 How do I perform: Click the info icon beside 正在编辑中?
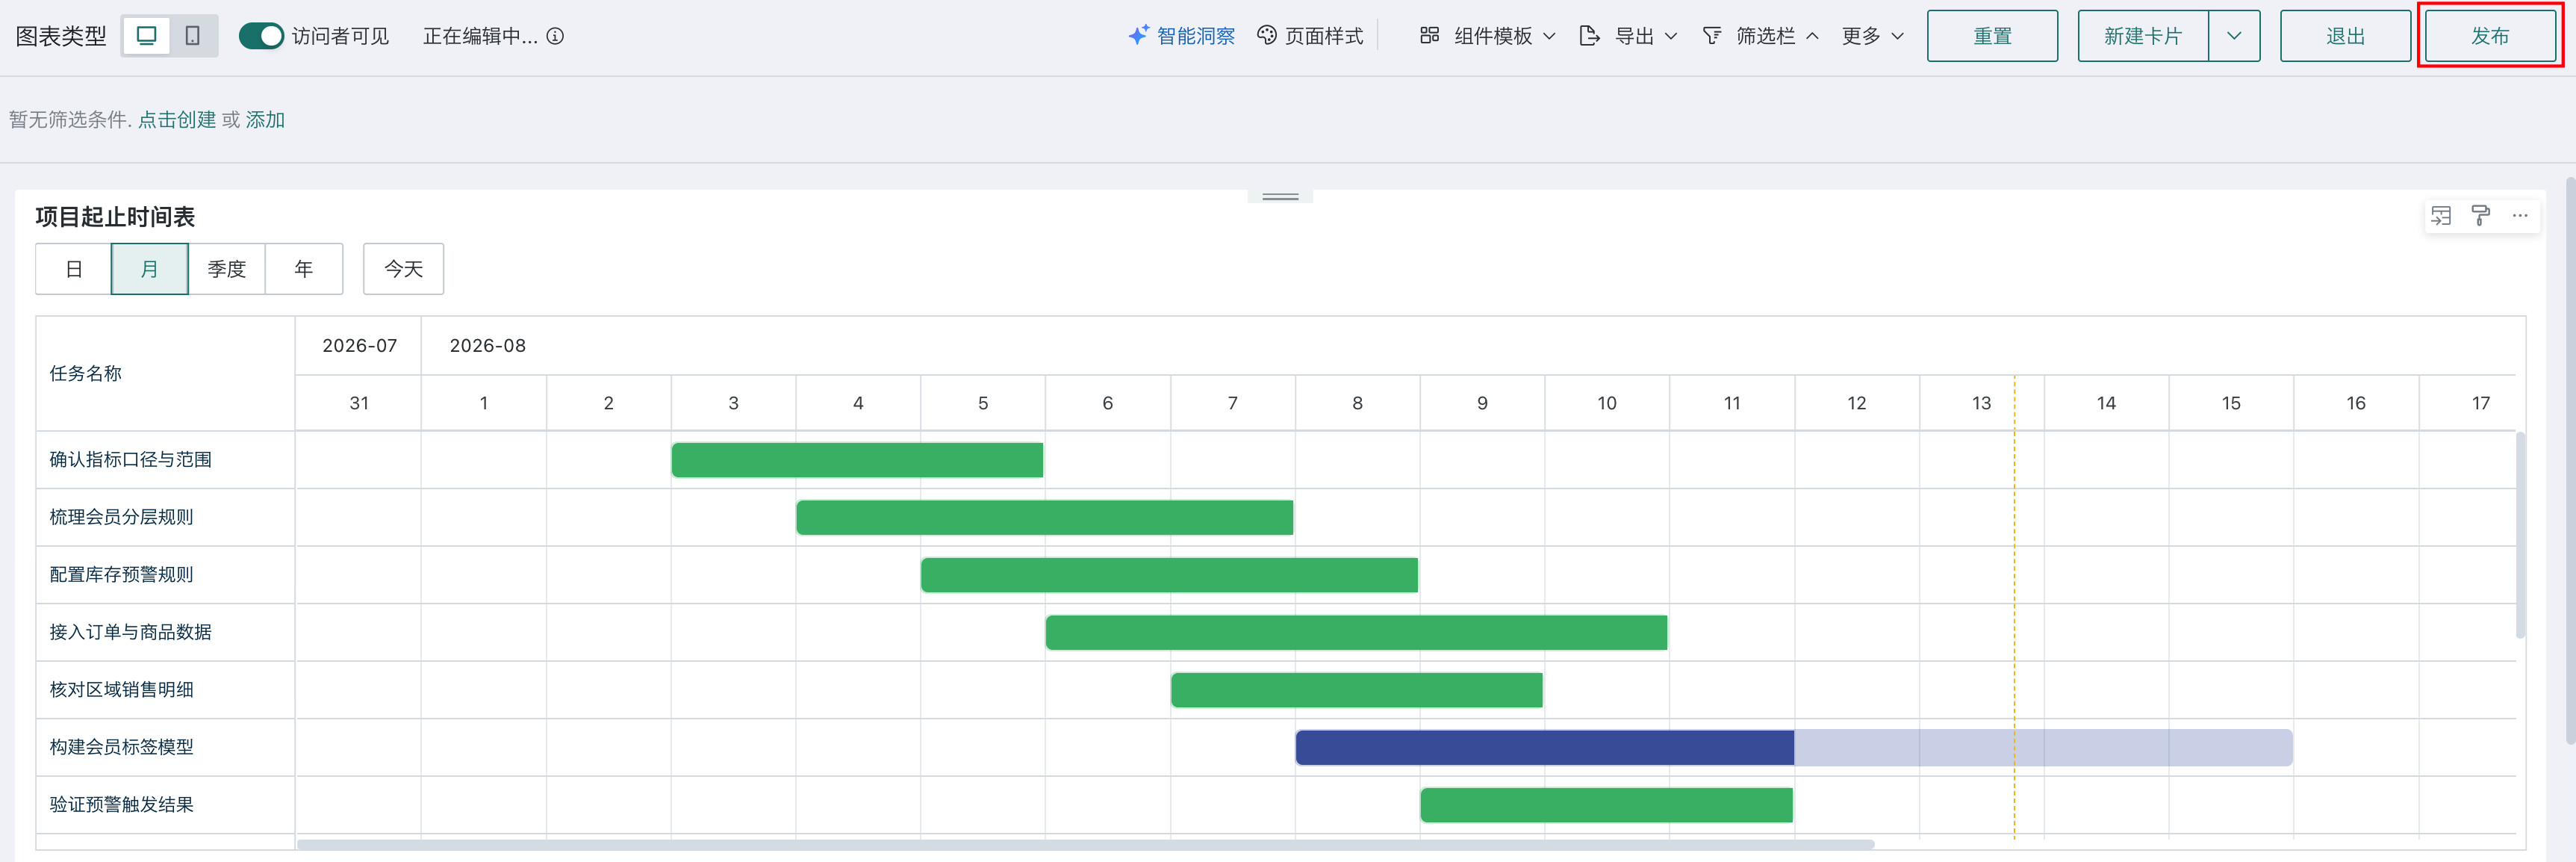coord(556,36)
